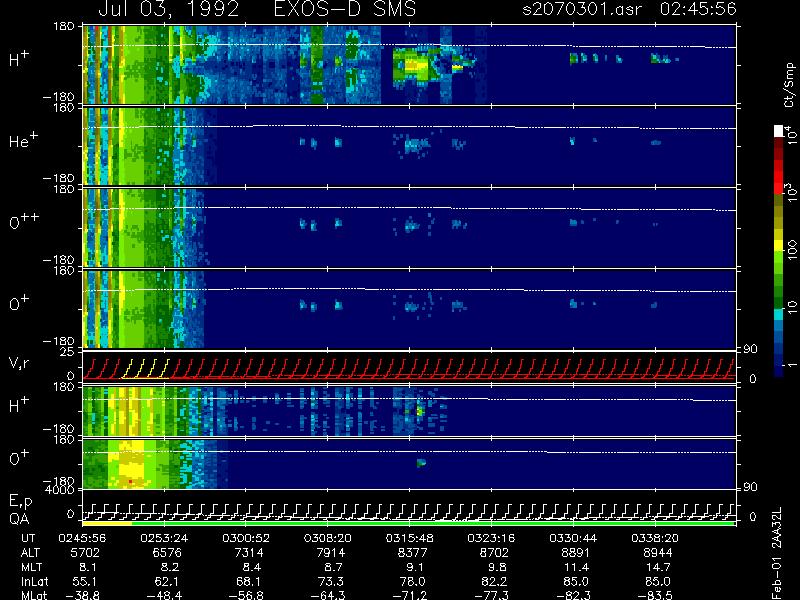Click the start time '02:45:56' in the header
Screen dimensions: 800x600
point(698,9)
